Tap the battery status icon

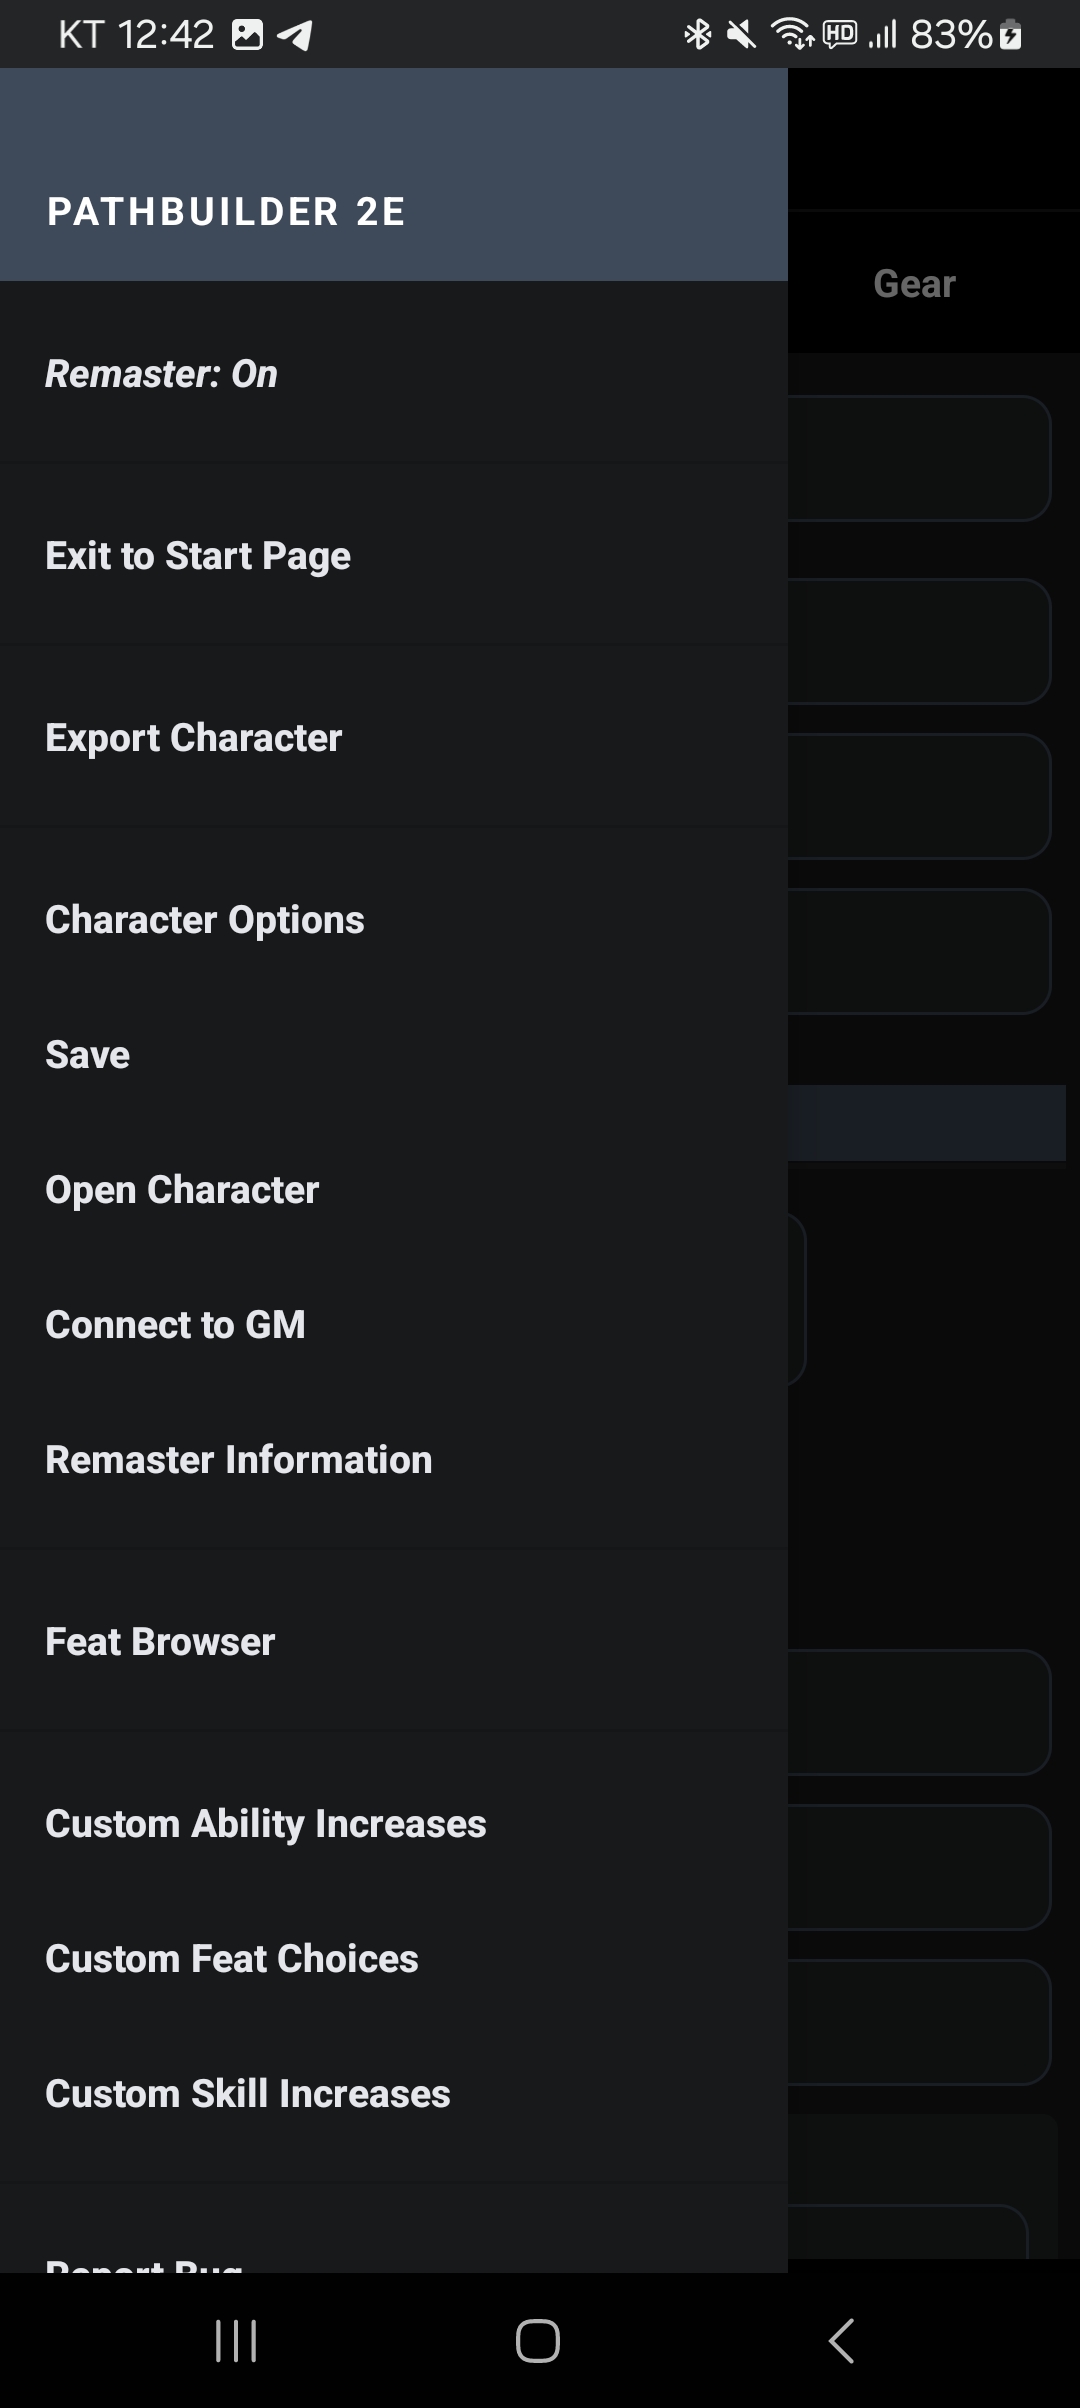(x=1011, y=36)
